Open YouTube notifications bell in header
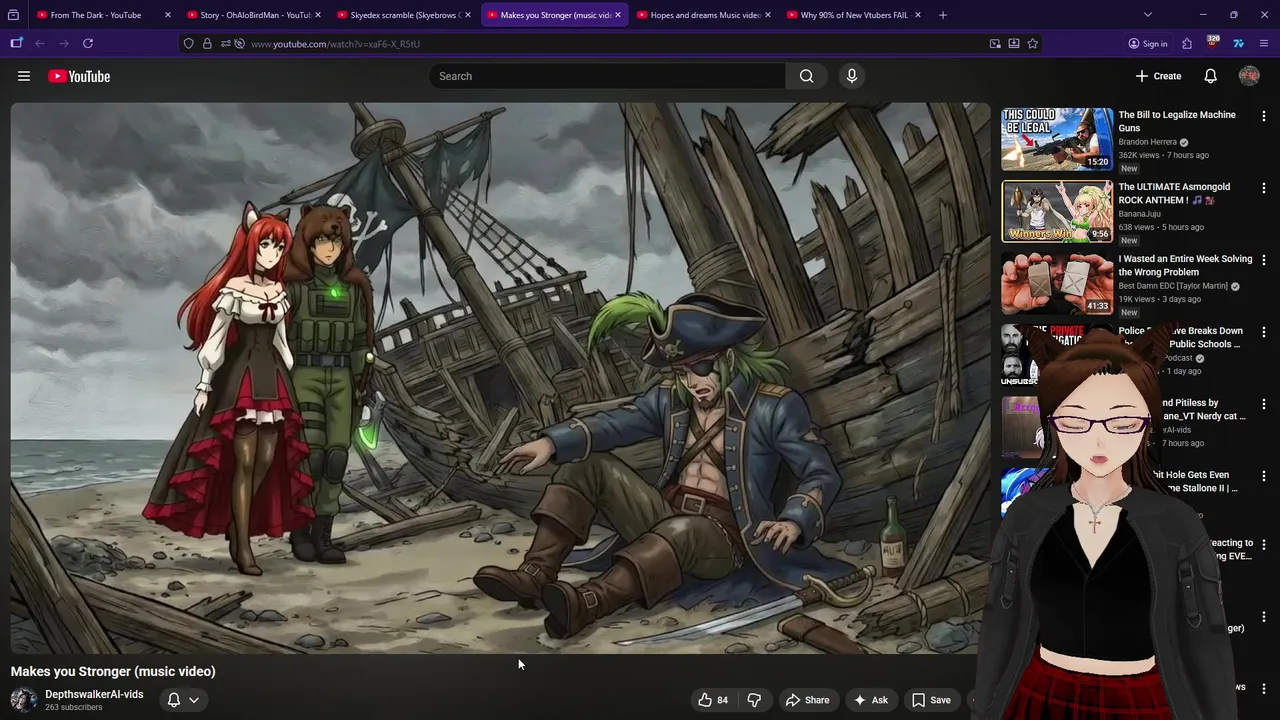This screenshot has width=1280, height=720. pyautogui.click(x=1210, y=76)
